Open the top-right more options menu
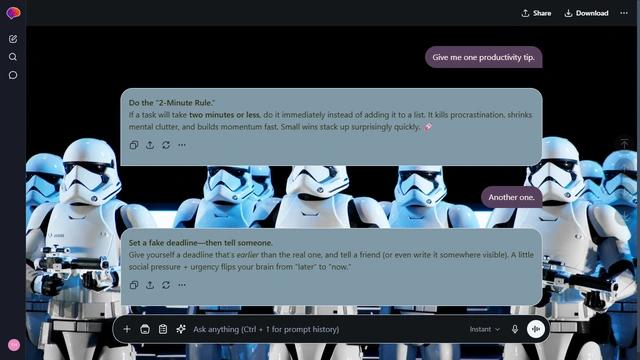The width and height of the screenshot is (640, 360). [x=624, y=13]
